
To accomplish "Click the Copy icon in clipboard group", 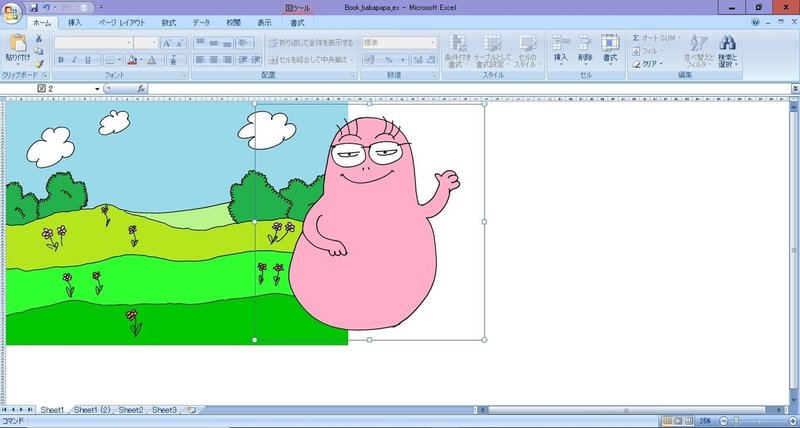I will (x=39, y=52).
